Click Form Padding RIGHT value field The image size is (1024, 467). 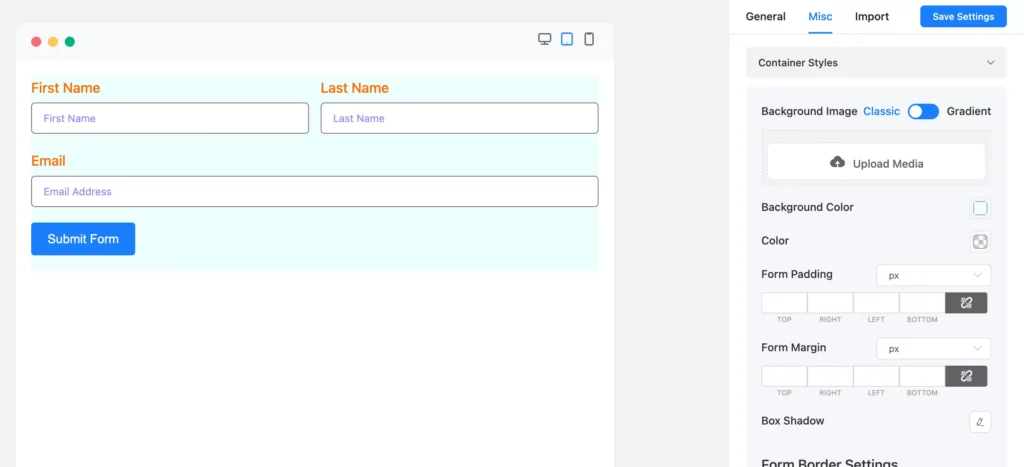[x=830, y=302]
